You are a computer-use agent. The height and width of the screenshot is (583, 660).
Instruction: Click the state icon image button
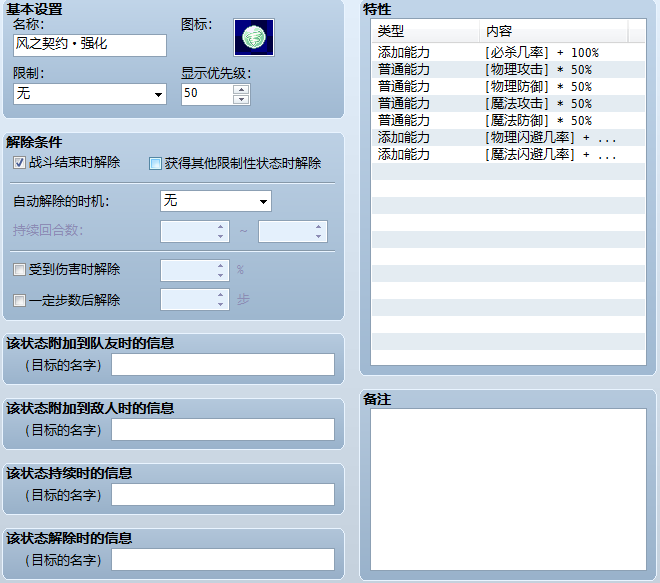(x=254, y=37)
